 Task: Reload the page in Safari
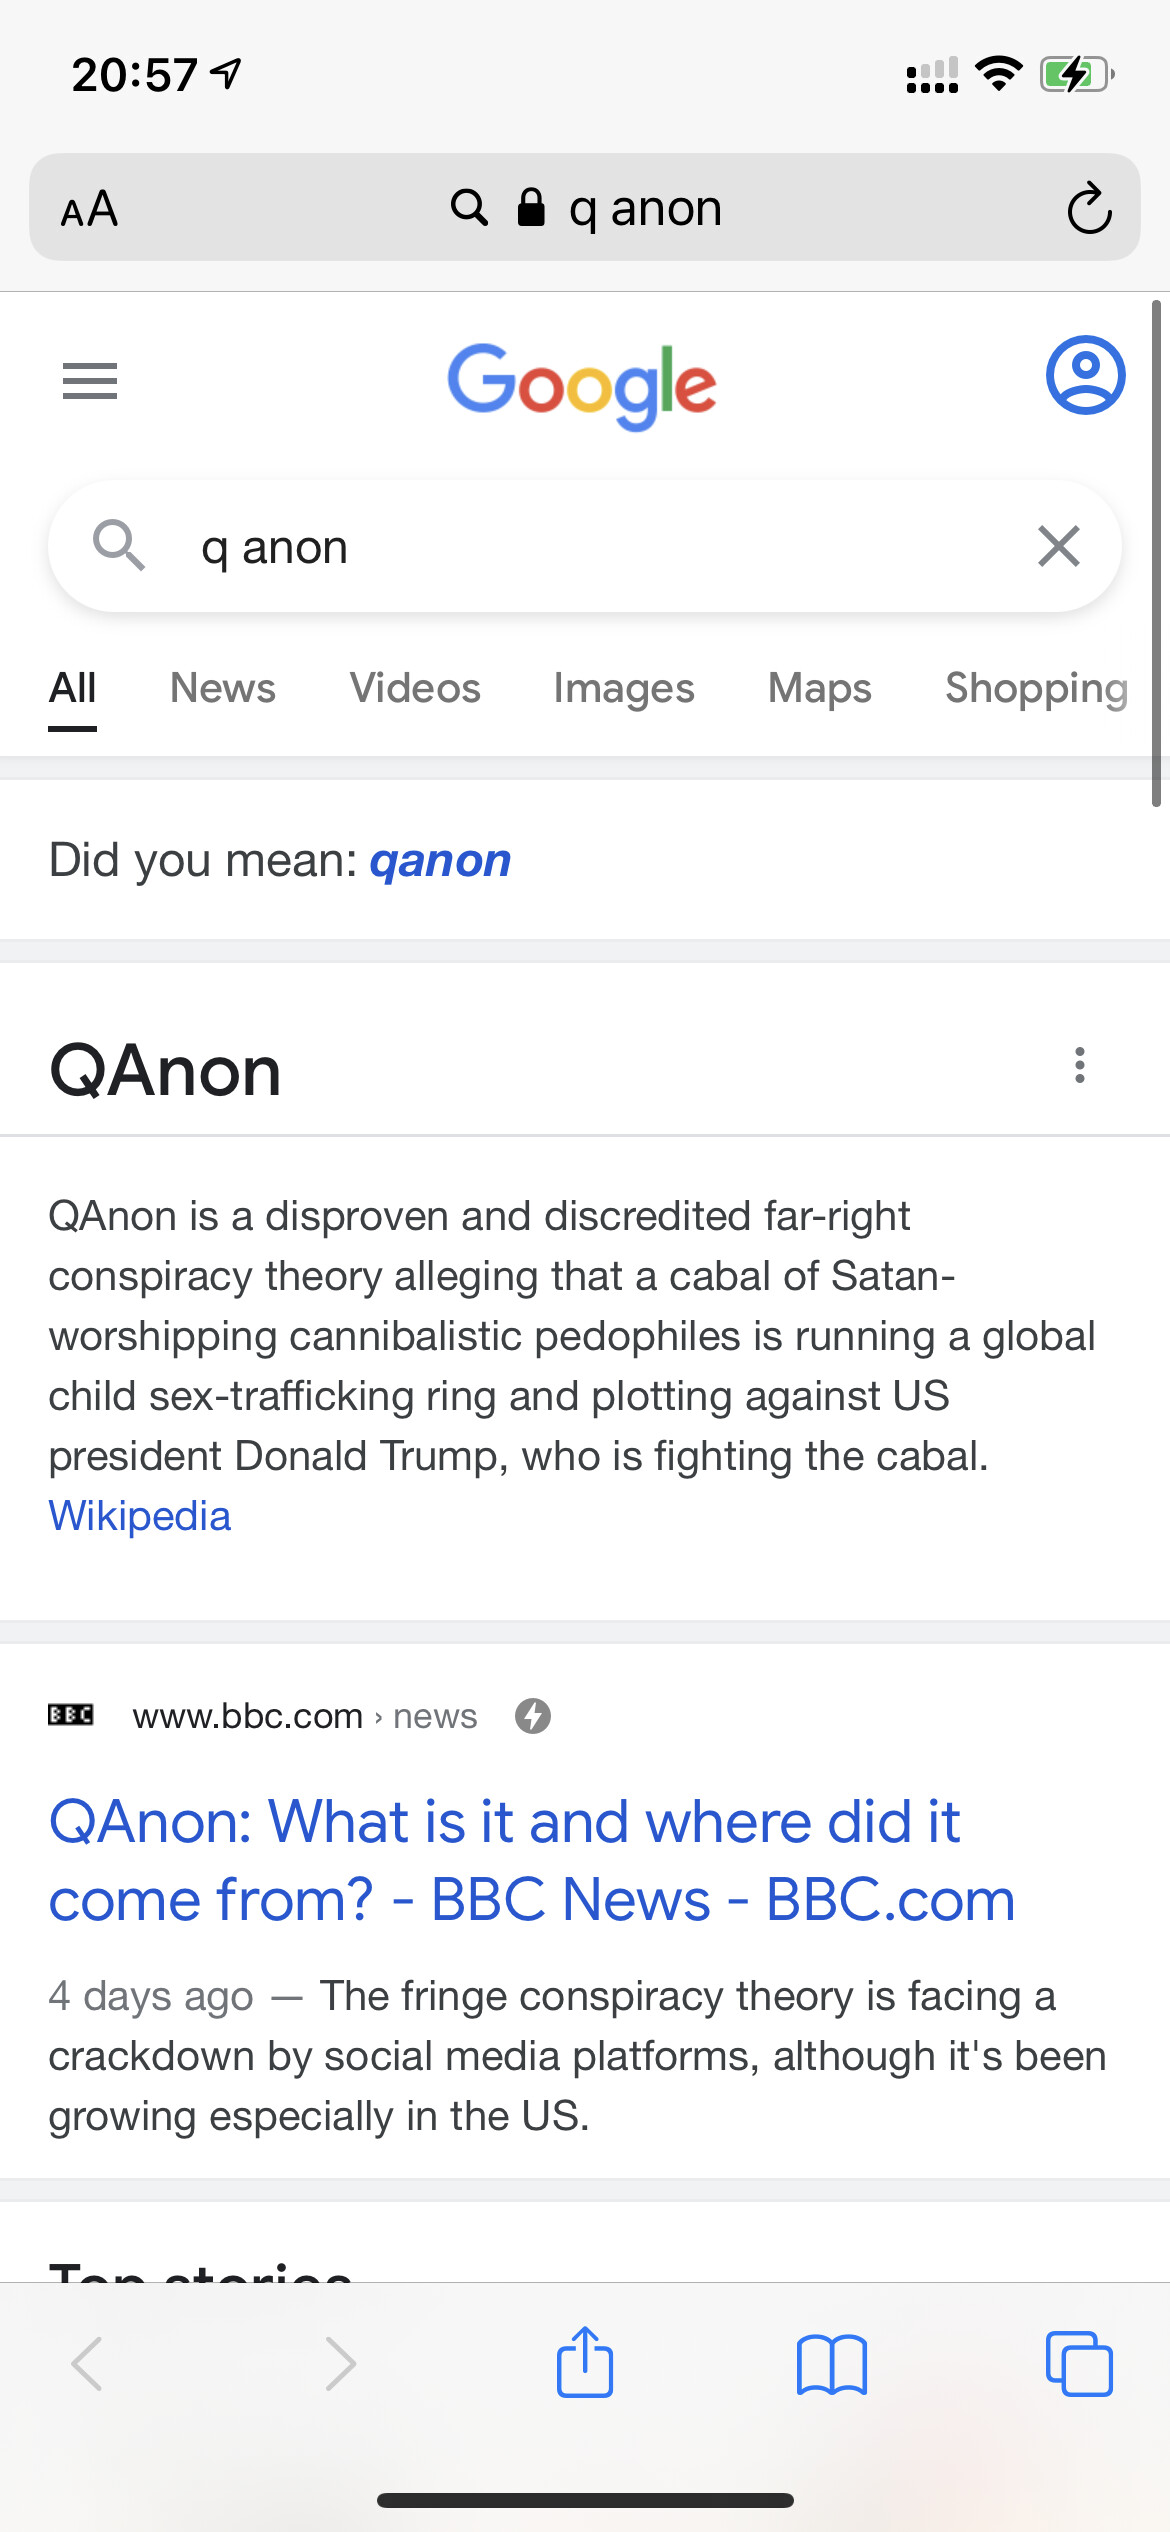1089,208
